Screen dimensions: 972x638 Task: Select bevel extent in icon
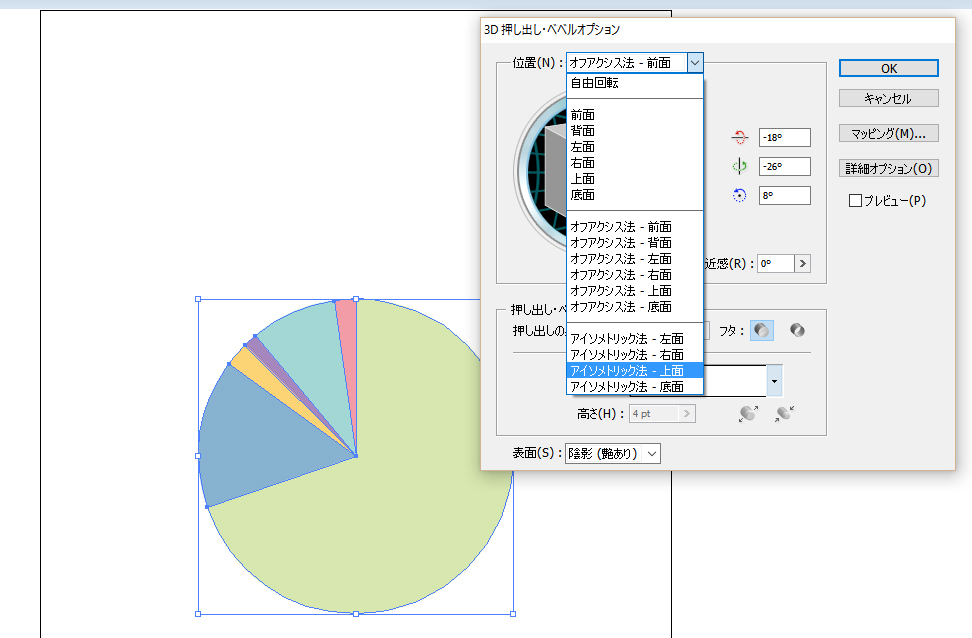point(783,413)
